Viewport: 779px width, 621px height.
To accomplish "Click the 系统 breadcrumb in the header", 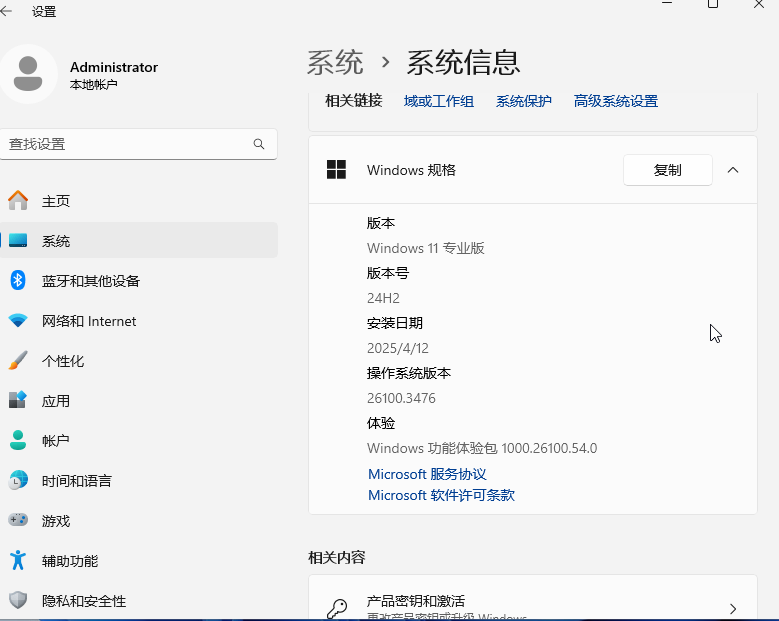I will tap(335, 63).
